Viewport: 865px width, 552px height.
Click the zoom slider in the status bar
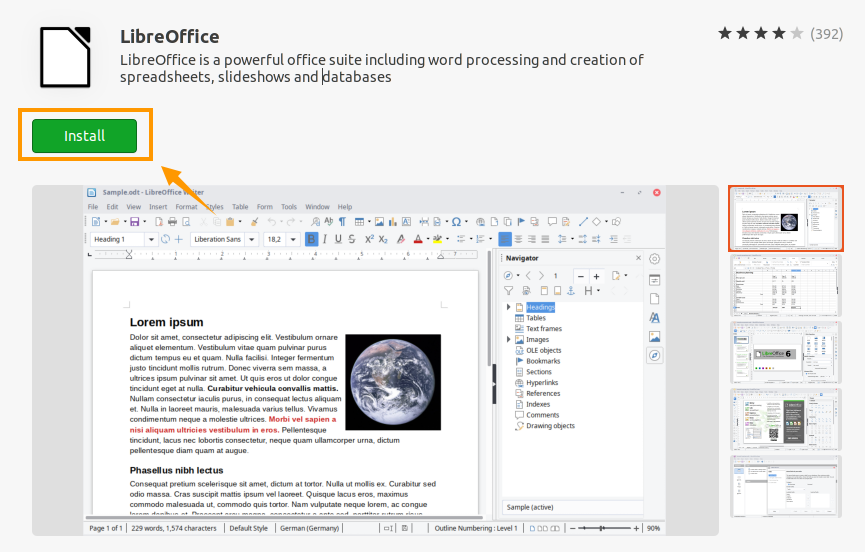pos(600,528)
